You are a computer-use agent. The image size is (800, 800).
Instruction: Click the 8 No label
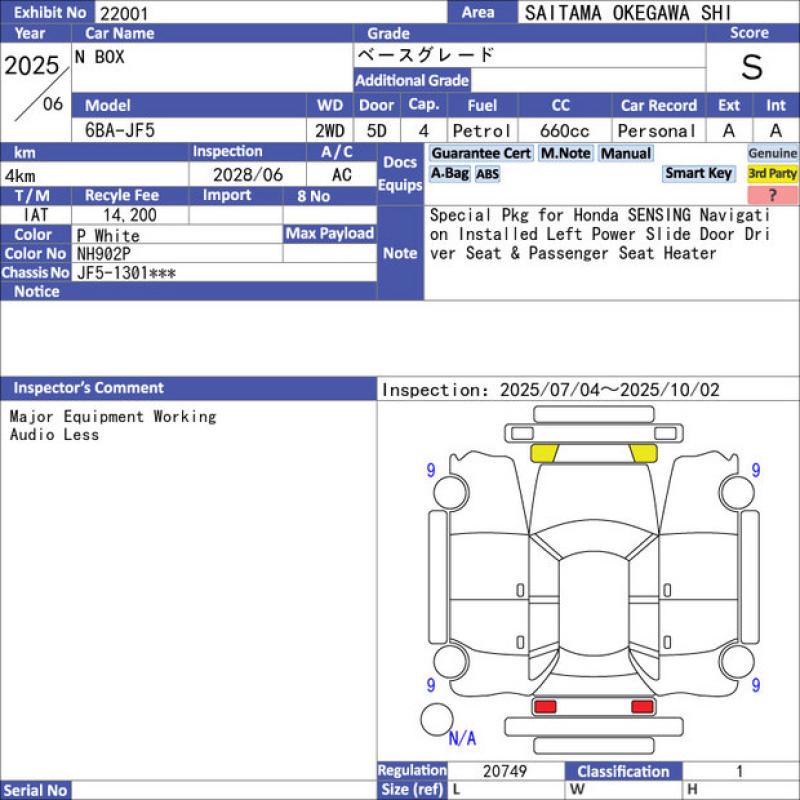(x=313, y=196)
